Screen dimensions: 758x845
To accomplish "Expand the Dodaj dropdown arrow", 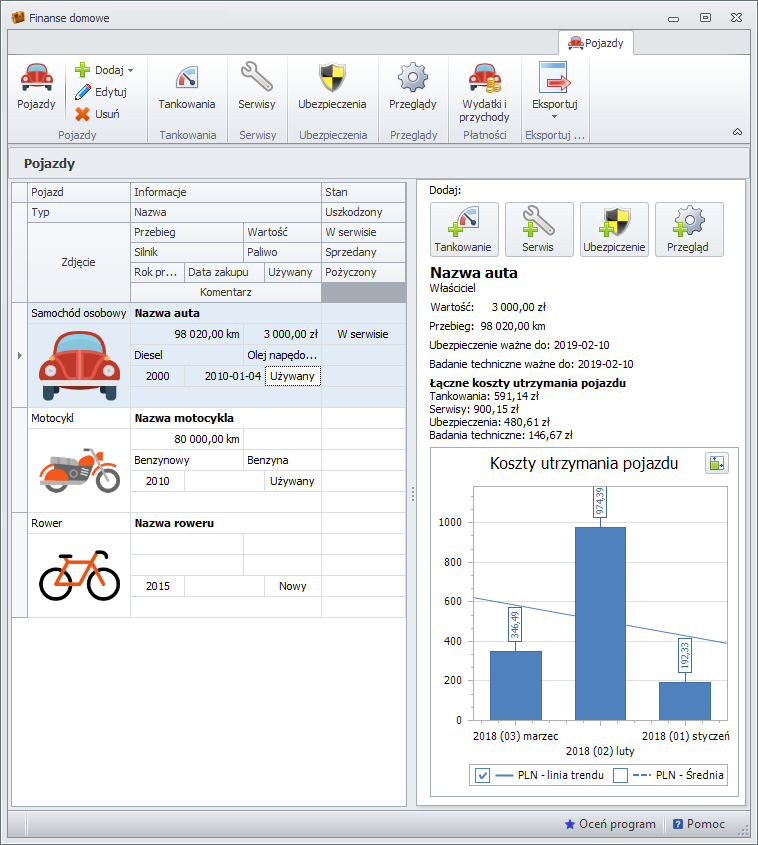I will [x=130, y=71].
